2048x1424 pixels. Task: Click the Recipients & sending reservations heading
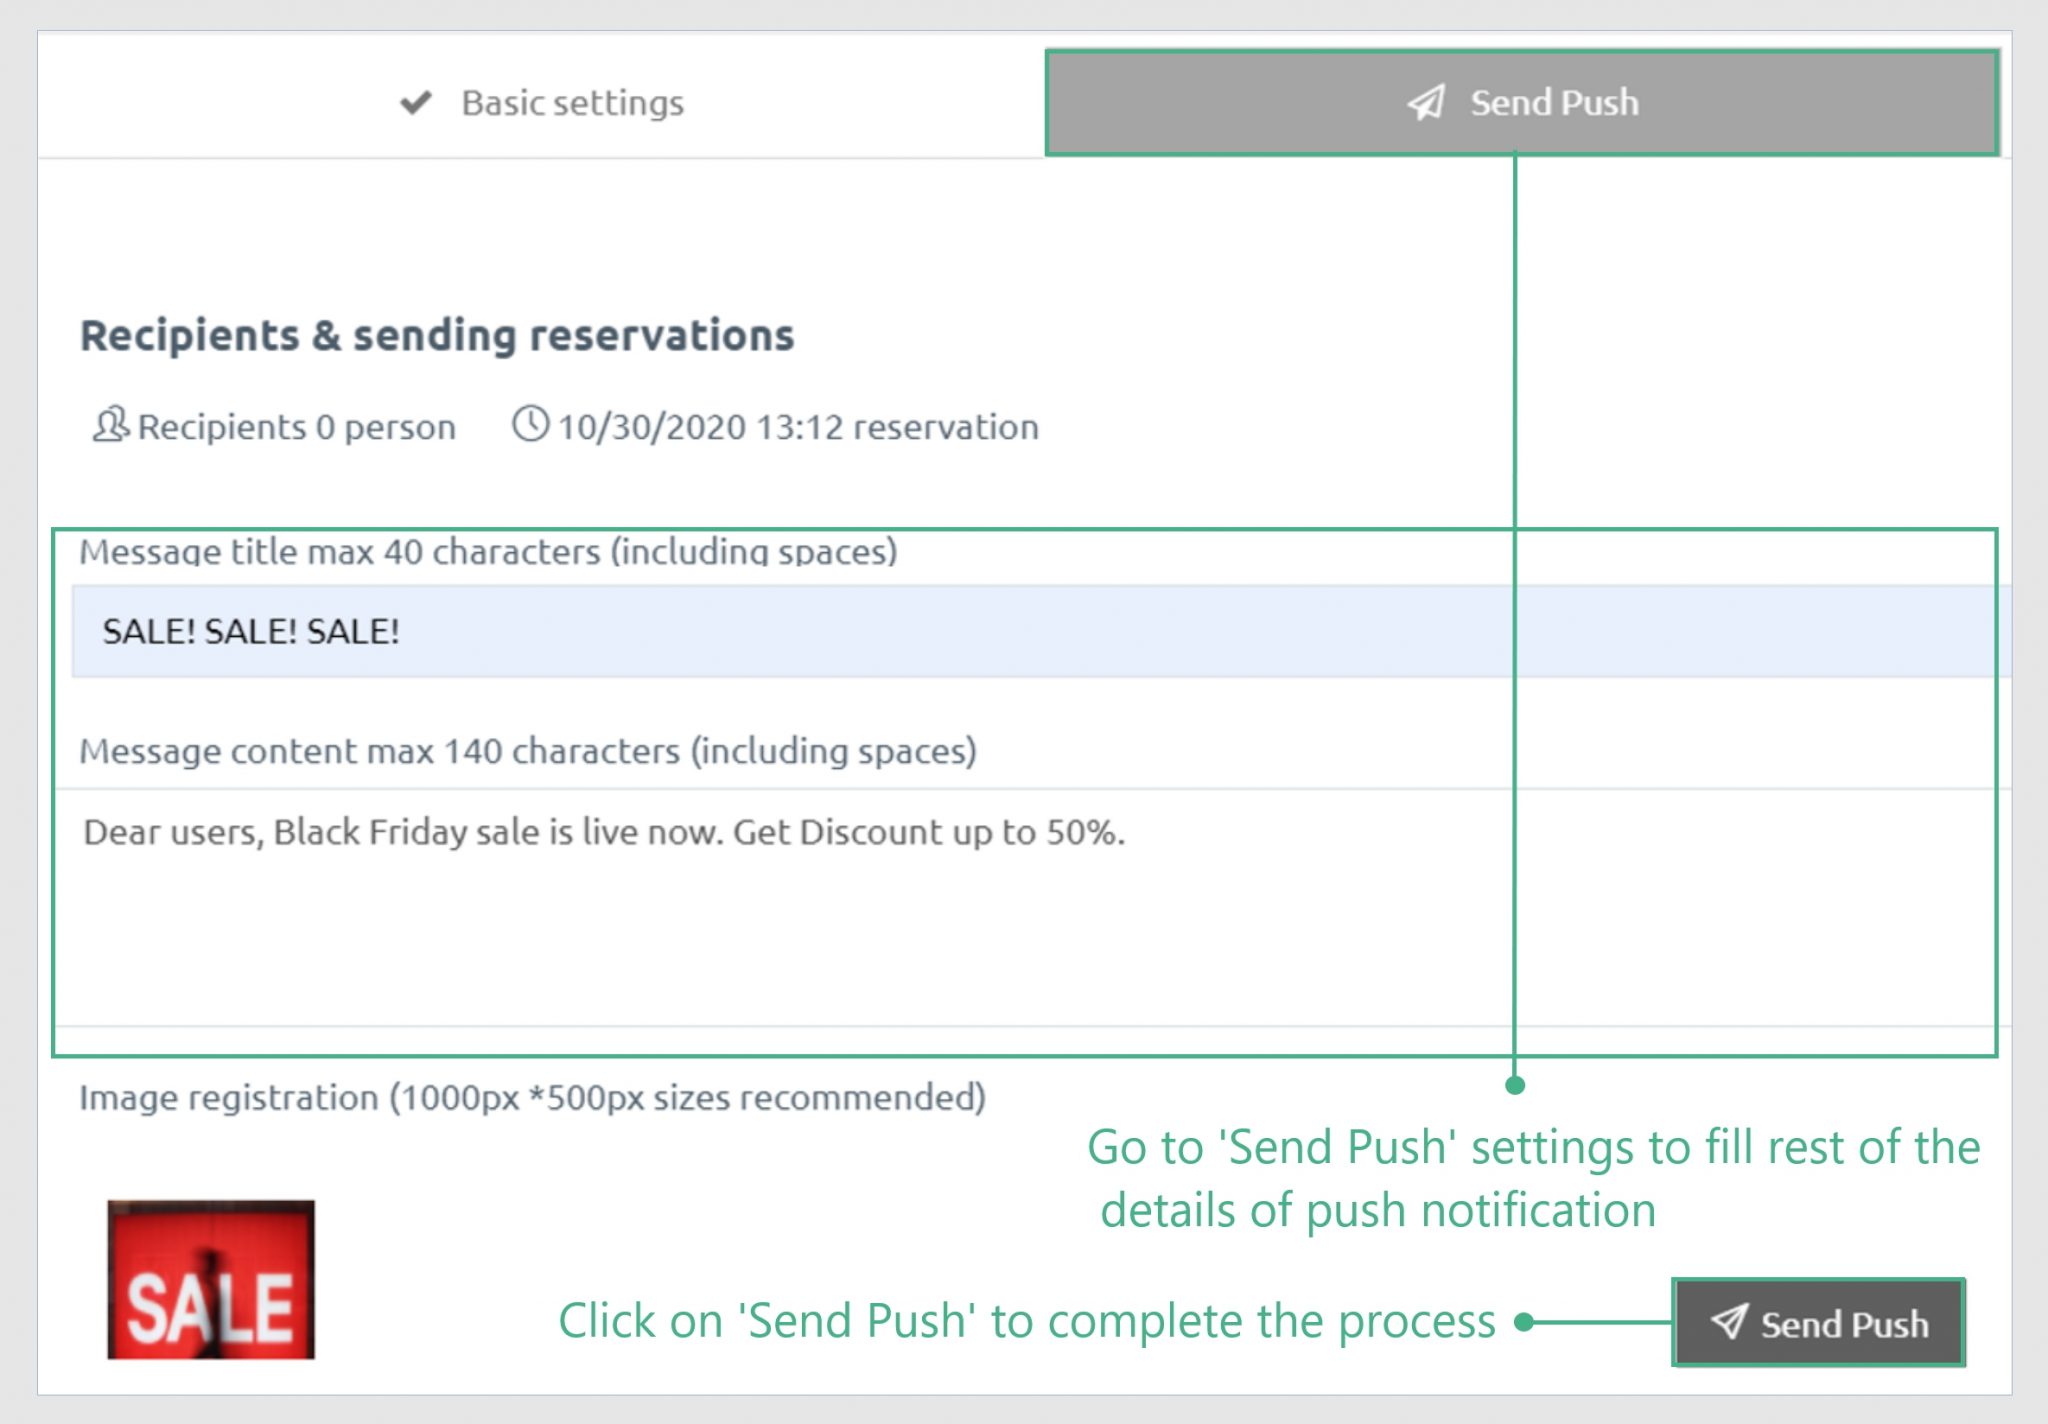click(438, 335)
